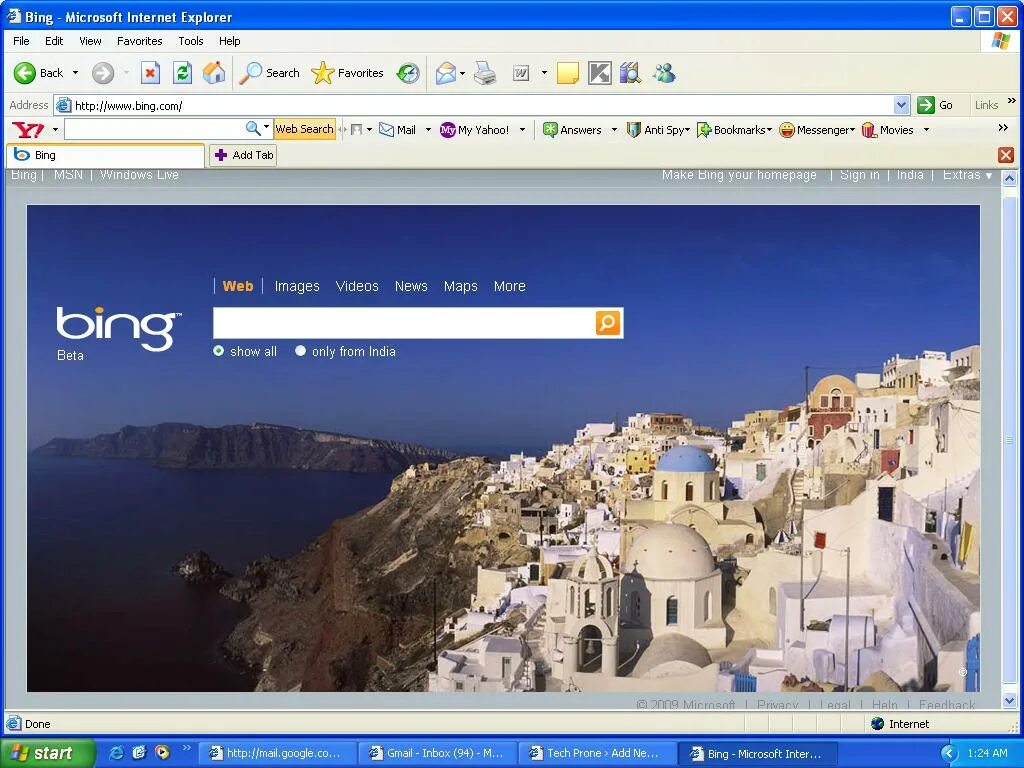Go to Home page via house icon
The image size is (1024, 768).
tap(214, 73)
